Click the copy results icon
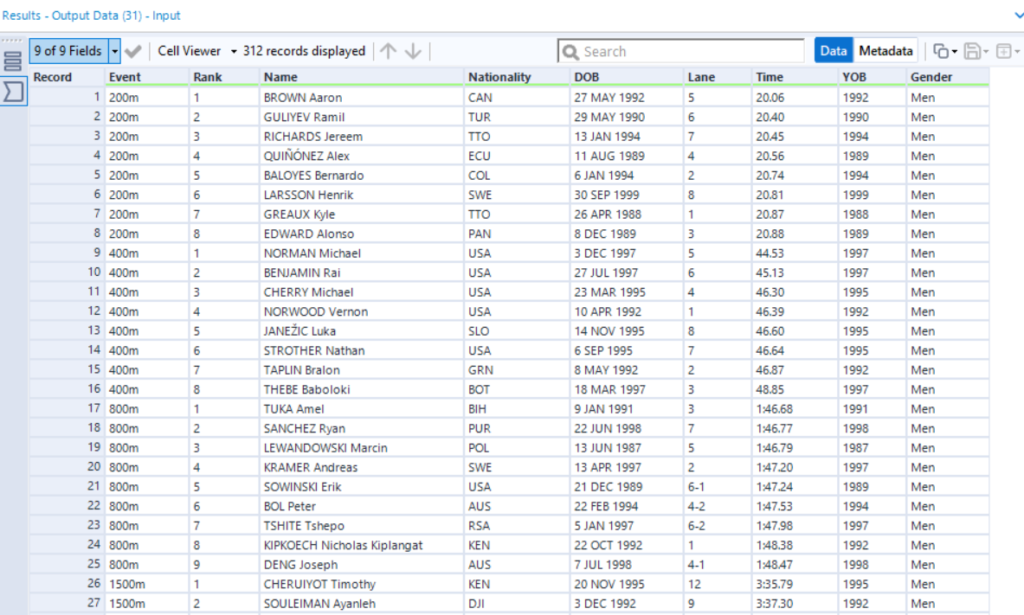Viewport: 1024px width, 615px height. 940,51
